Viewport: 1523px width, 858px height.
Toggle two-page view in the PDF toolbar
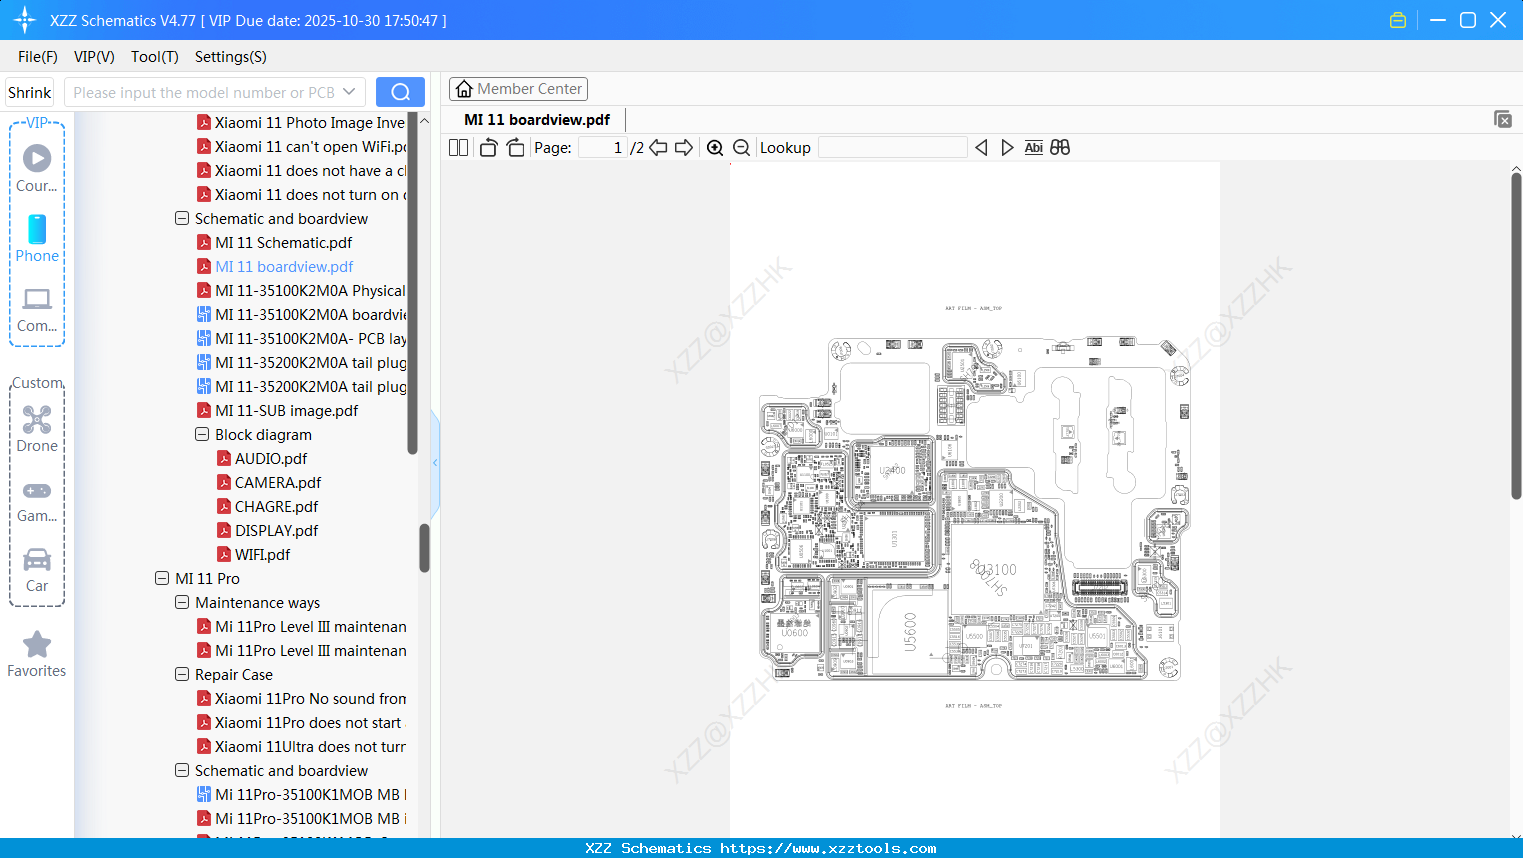(x=458, y=147)
